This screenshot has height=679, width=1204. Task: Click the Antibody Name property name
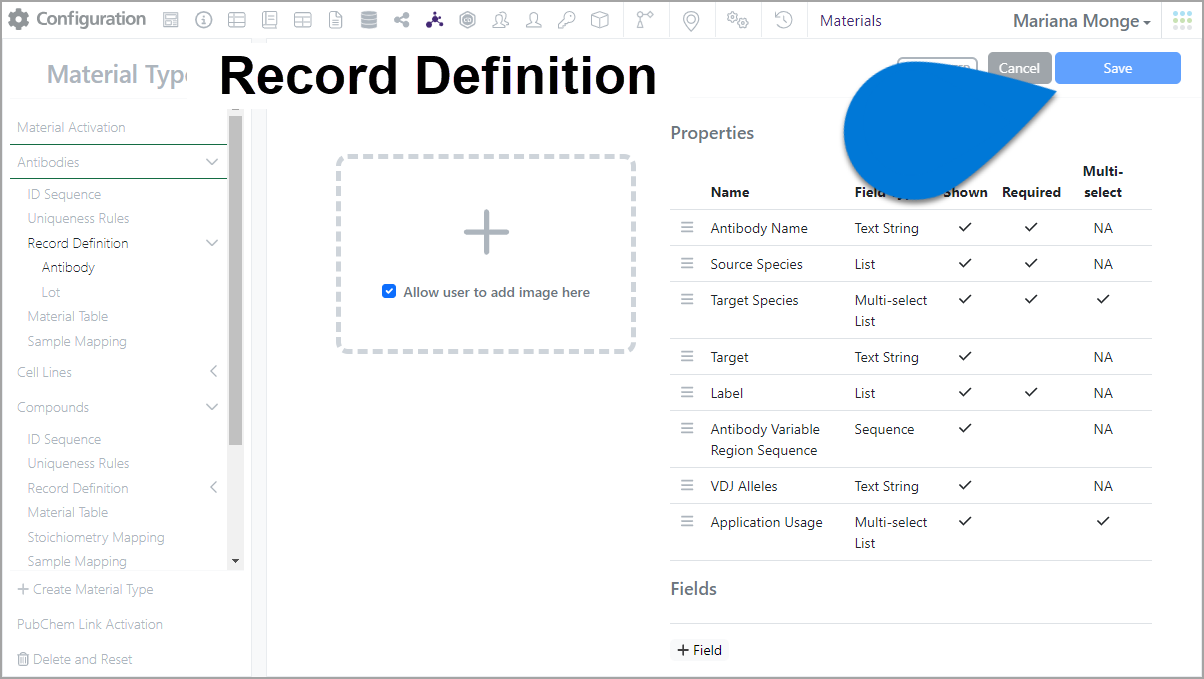coord(759,228)
